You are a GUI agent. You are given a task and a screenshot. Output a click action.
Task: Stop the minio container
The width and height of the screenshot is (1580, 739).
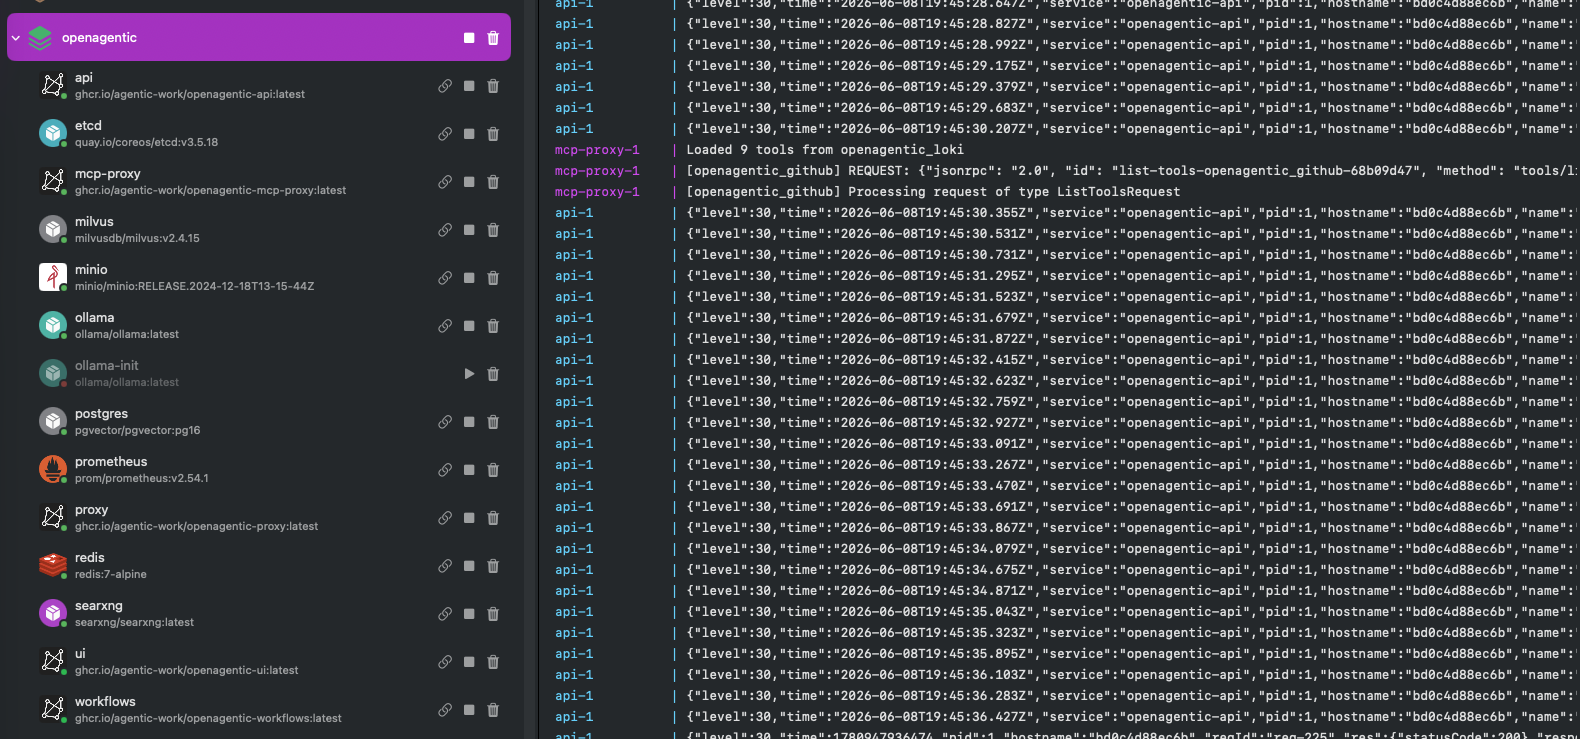point(469,278)
